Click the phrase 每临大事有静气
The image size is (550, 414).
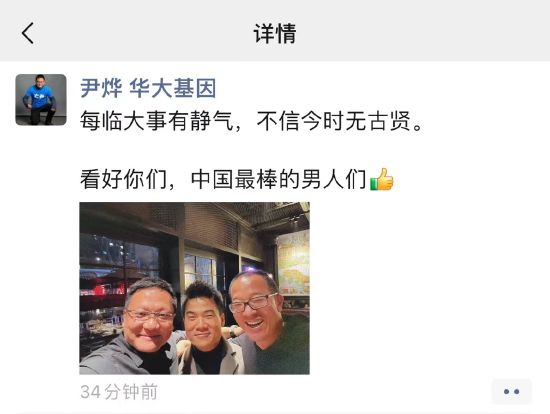click(x=156, y=121)
